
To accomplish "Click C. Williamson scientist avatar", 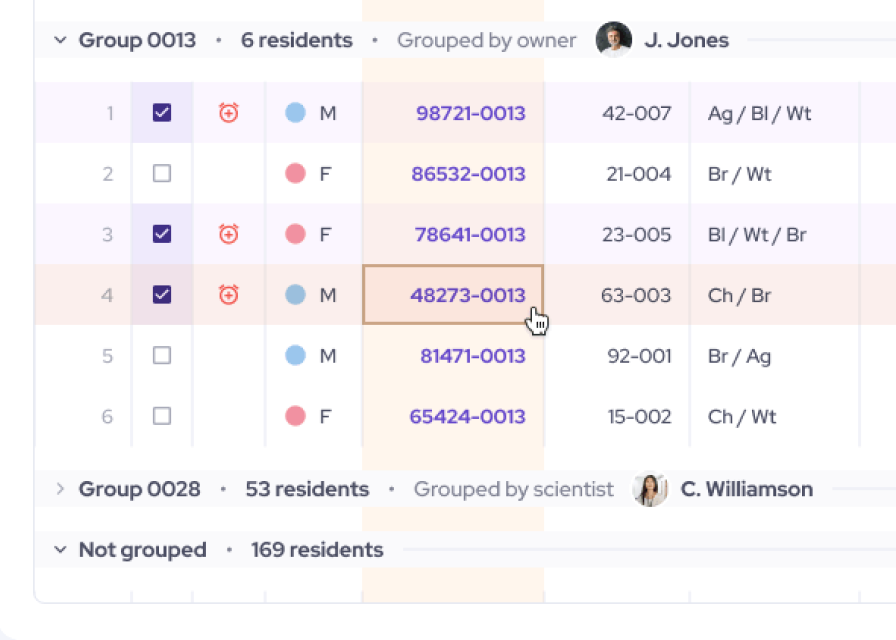I will click(x=650, y=489).
